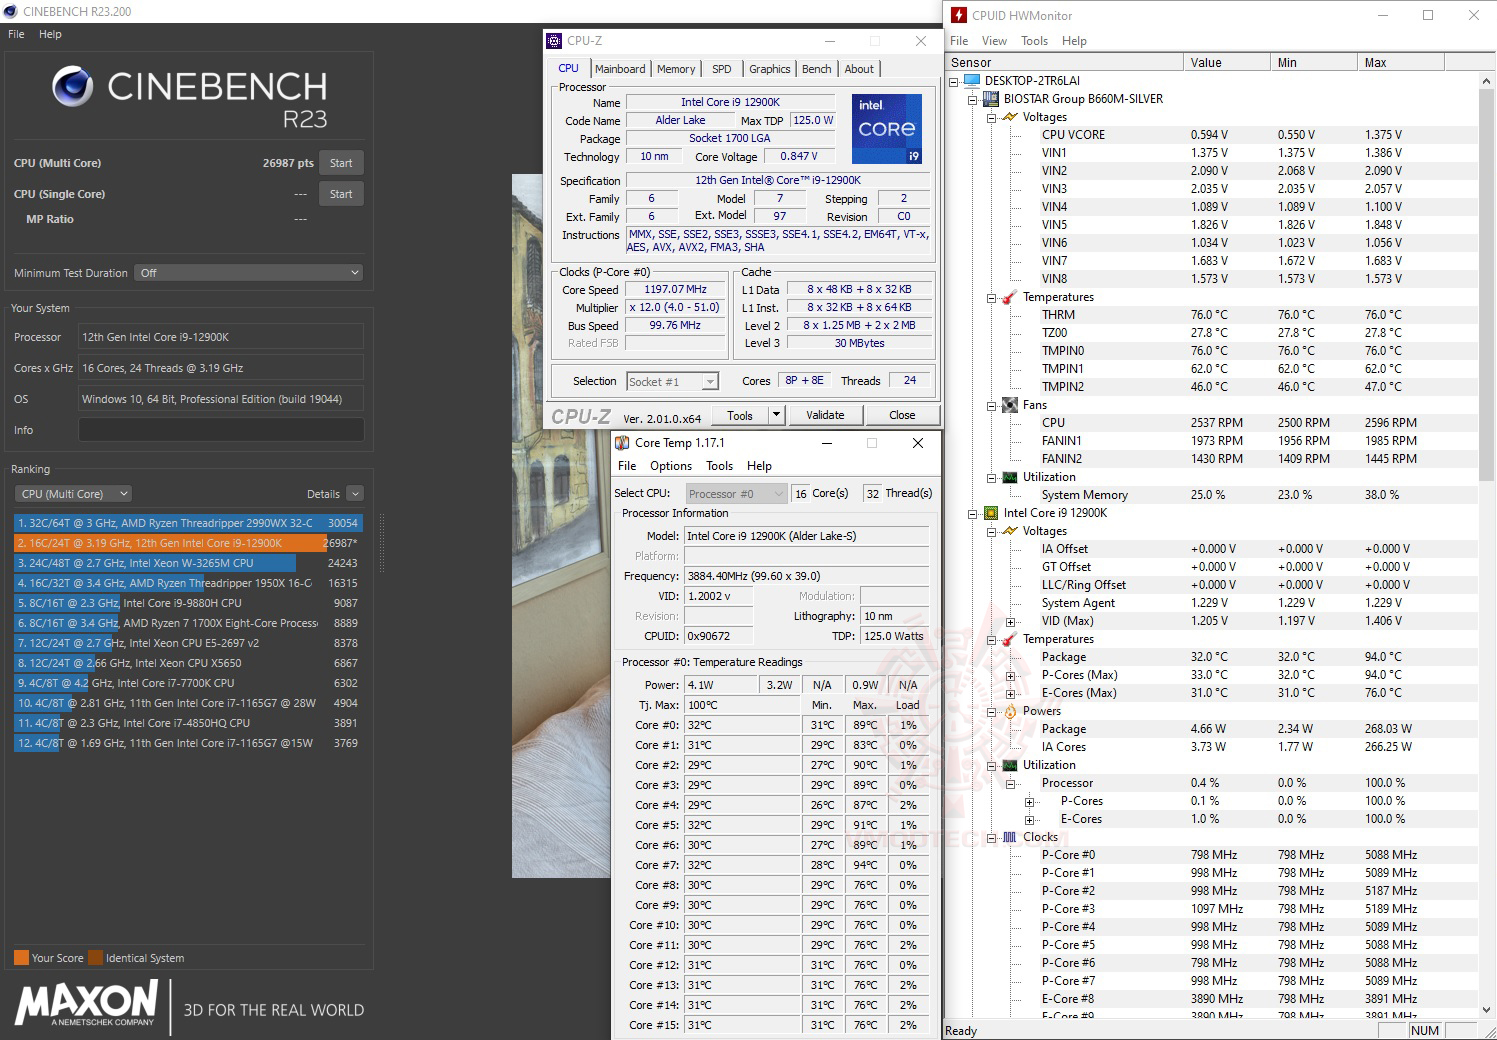Switch to the Mainboard tab in CPU-Z
Viewport: 1497px width, 1040px height.
click(x=620, y=69)
